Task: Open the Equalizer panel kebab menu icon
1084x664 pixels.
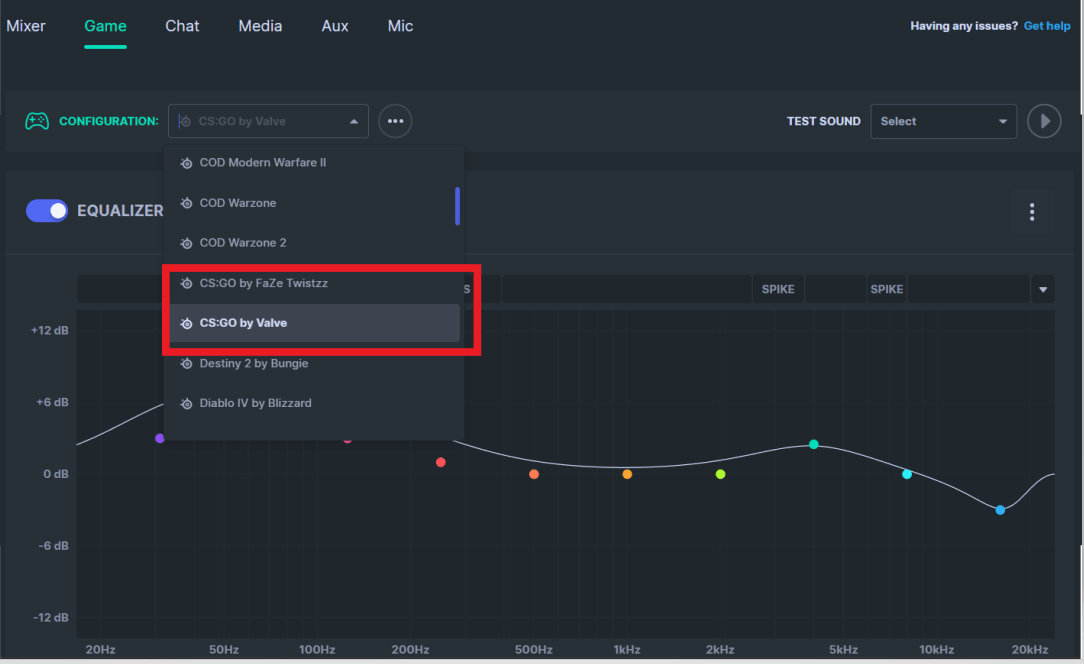Action: click(x=1031, y=212)
